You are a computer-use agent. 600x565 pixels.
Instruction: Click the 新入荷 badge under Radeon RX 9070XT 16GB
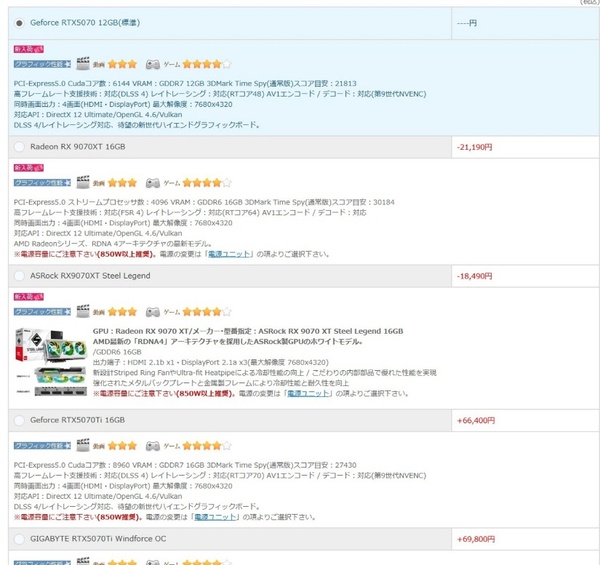pos(29,168)
